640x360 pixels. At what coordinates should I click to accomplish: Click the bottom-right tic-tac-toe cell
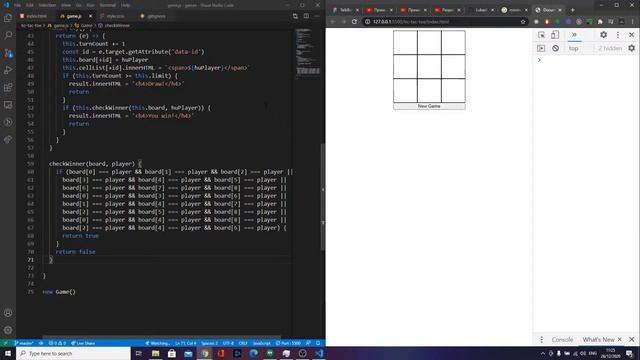tap(453, 90)
